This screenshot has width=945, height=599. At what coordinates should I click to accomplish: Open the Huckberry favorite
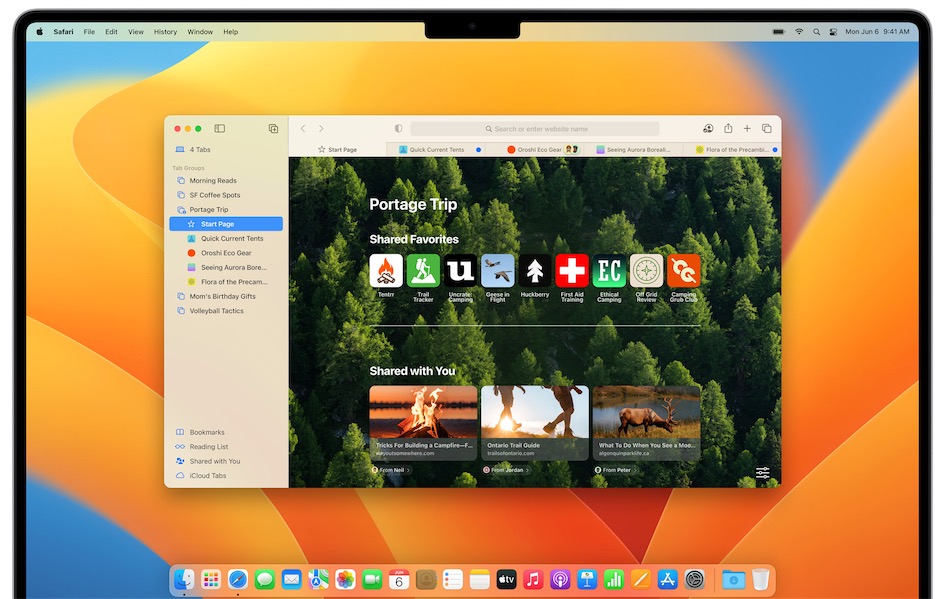tap(535, 271)
